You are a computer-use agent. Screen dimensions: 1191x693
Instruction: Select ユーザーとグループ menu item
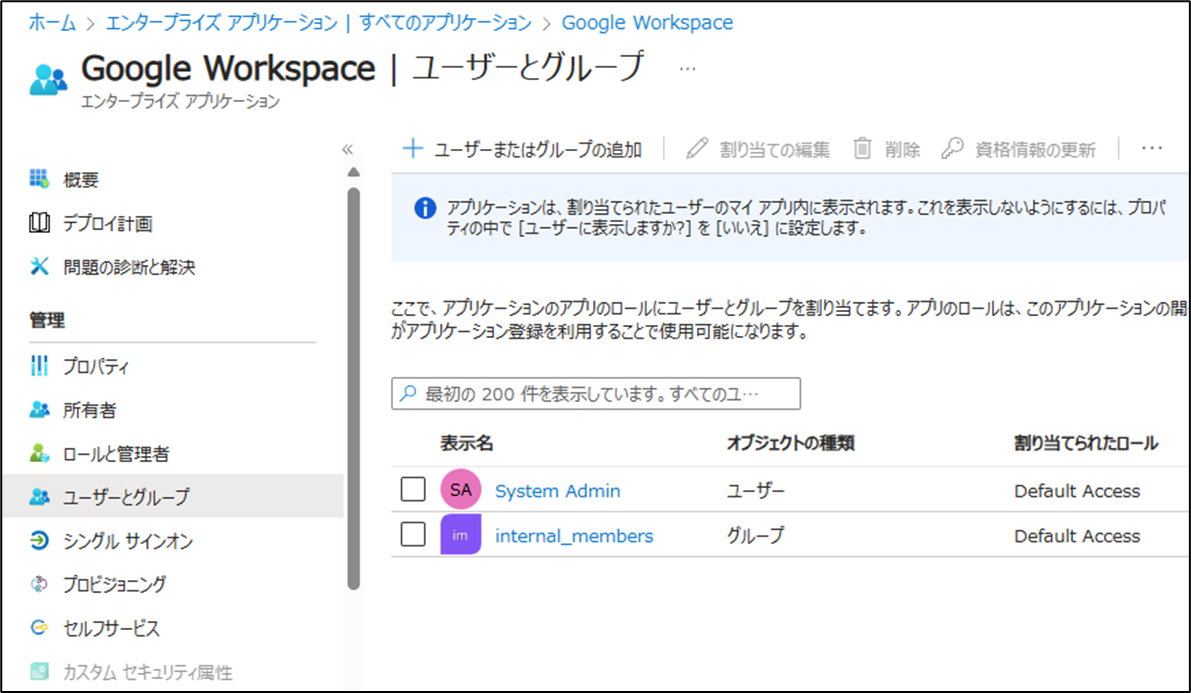tap(173, 496)
